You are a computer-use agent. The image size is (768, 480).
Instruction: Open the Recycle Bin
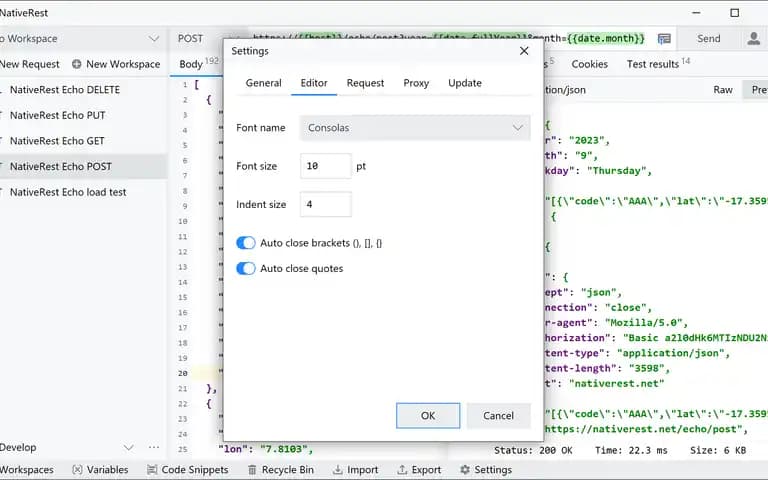coord(280,470)
